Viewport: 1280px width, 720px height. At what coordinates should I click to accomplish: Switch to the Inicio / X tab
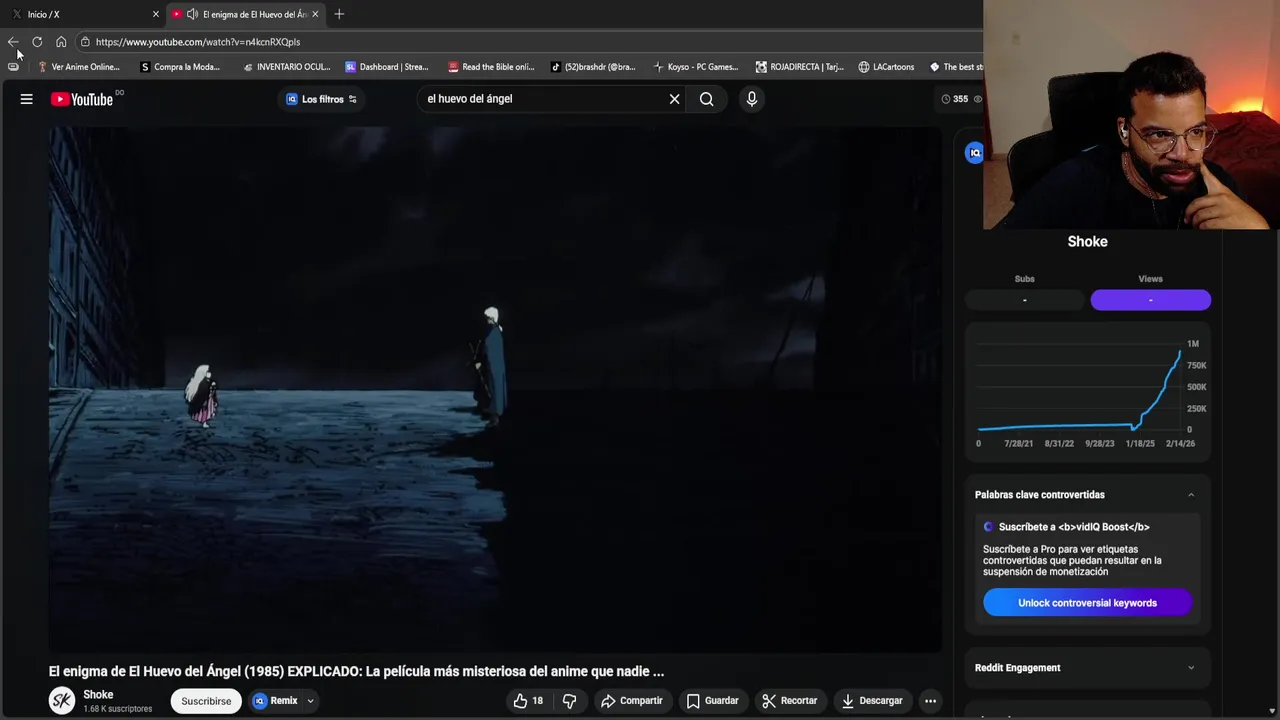(x=80, y=14)
